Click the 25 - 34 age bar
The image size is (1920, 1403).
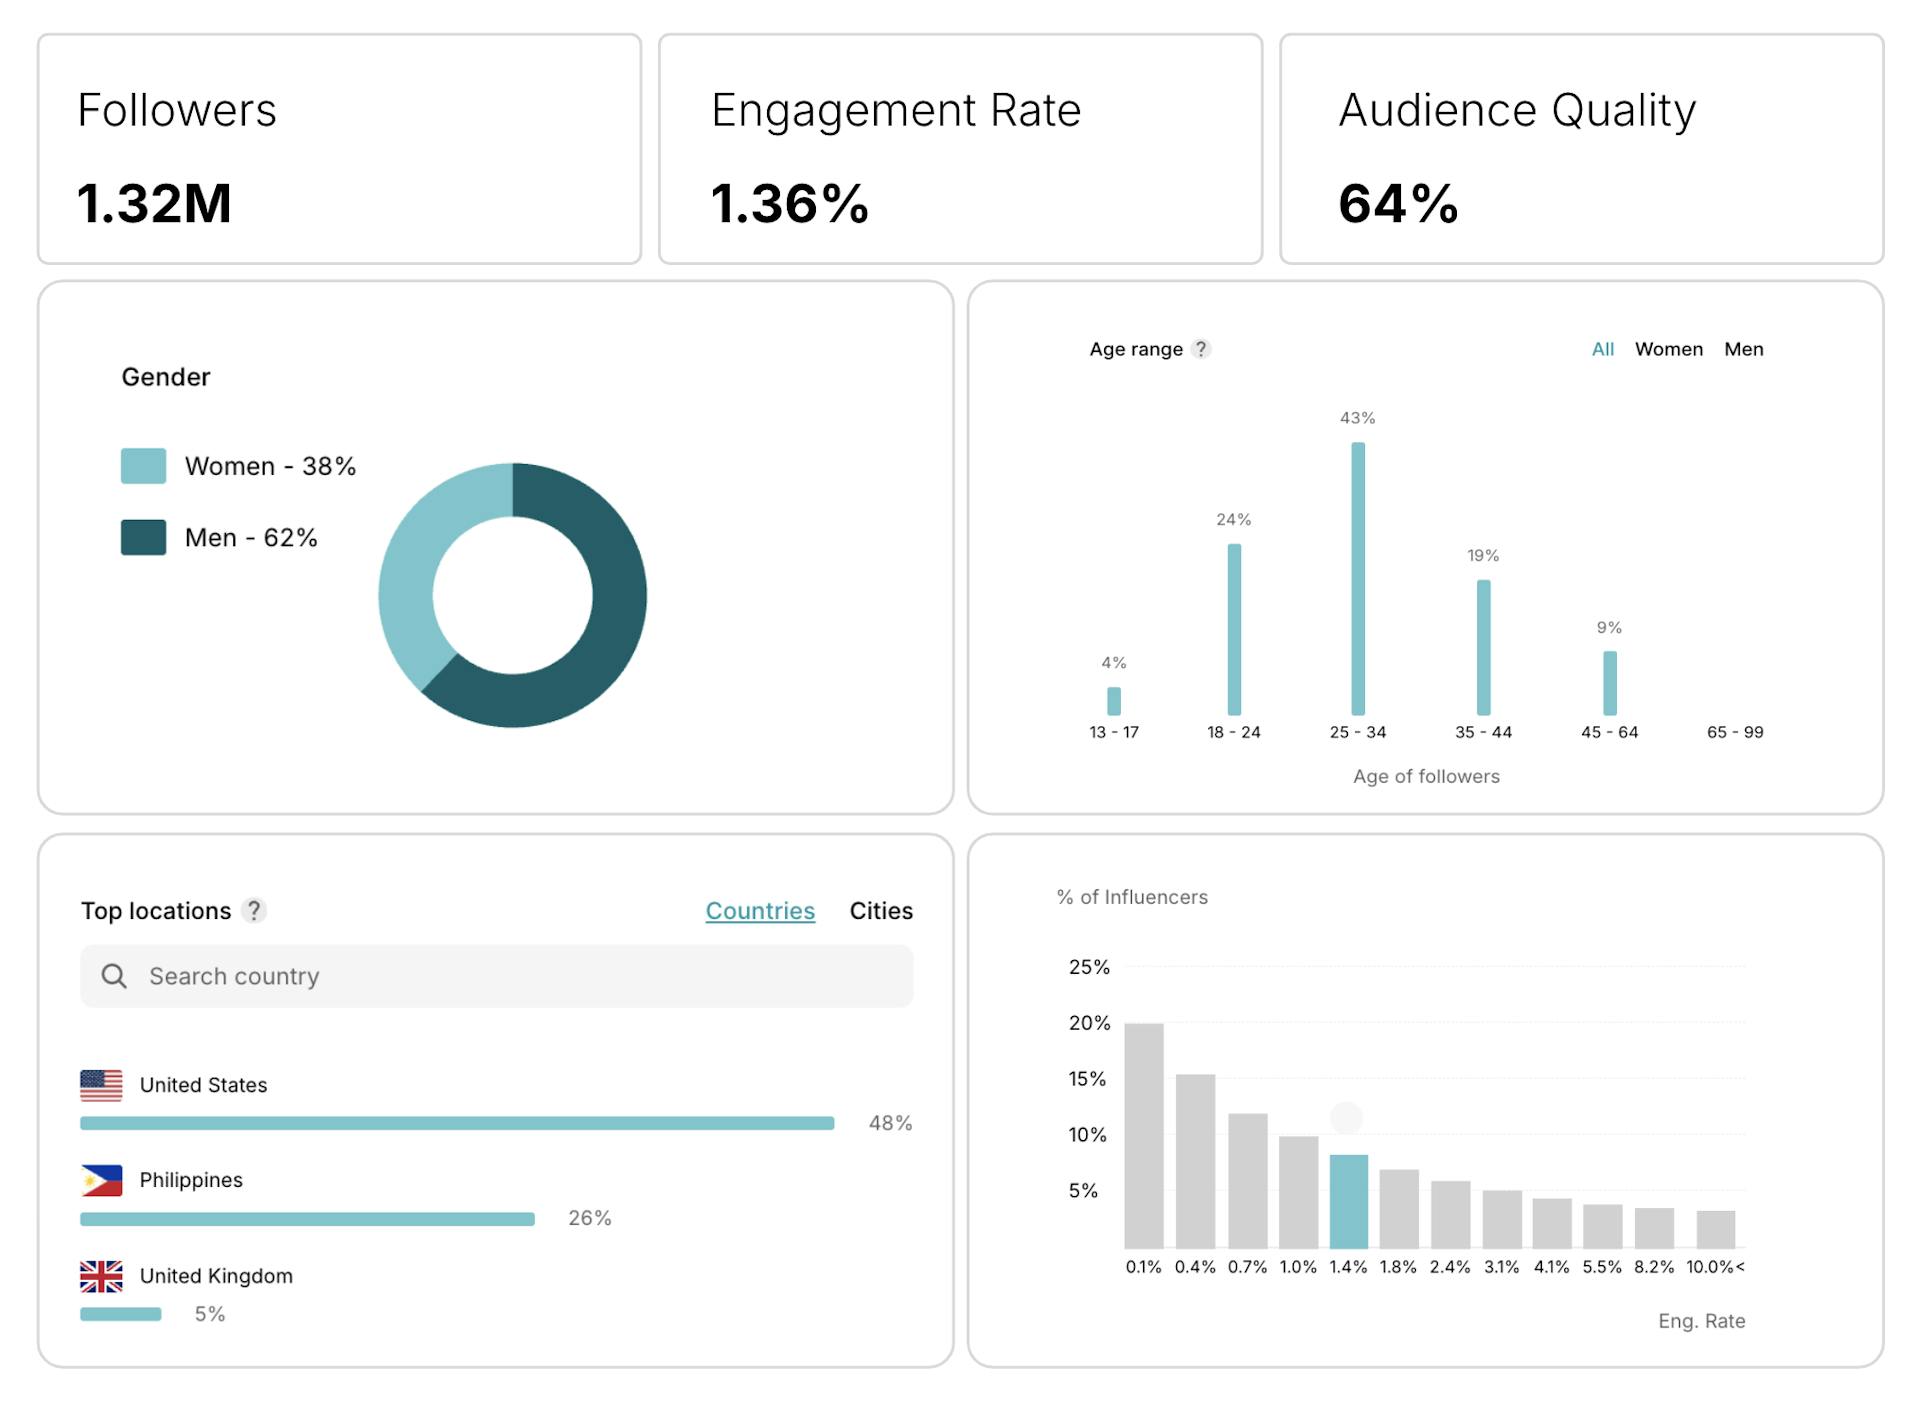pyautogui.click(x=1357, y=580)
